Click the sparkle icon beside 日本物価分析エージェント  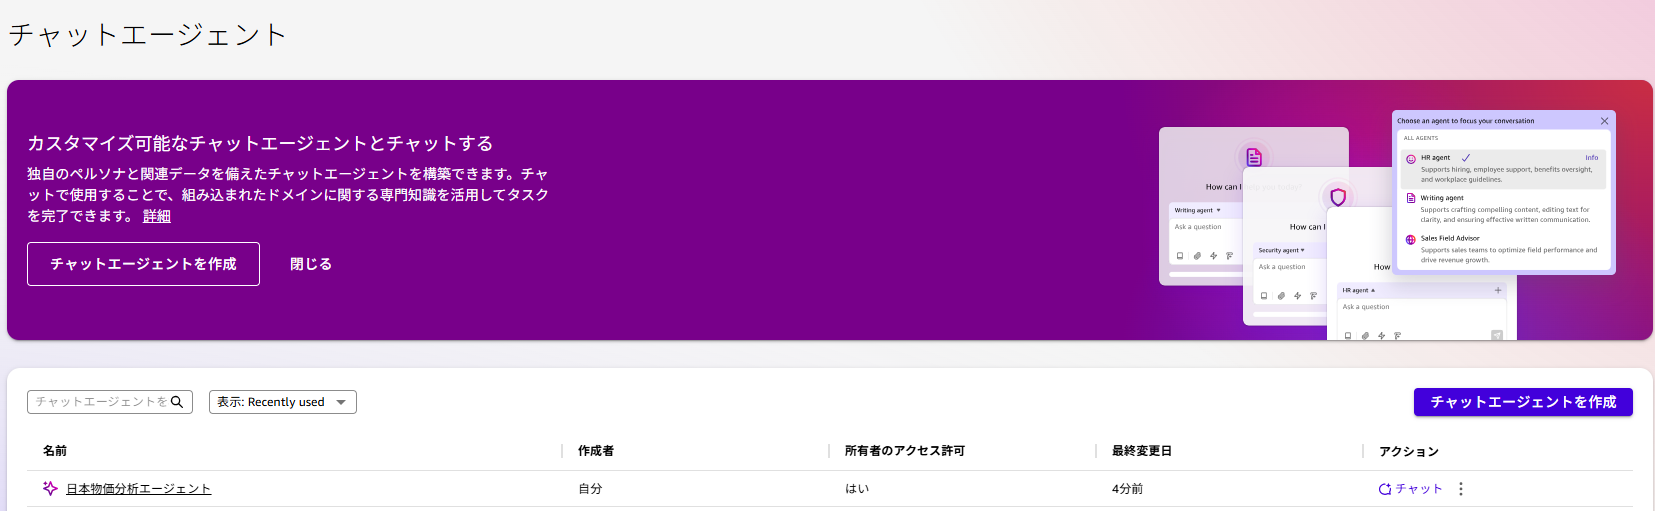coord(50,488)
